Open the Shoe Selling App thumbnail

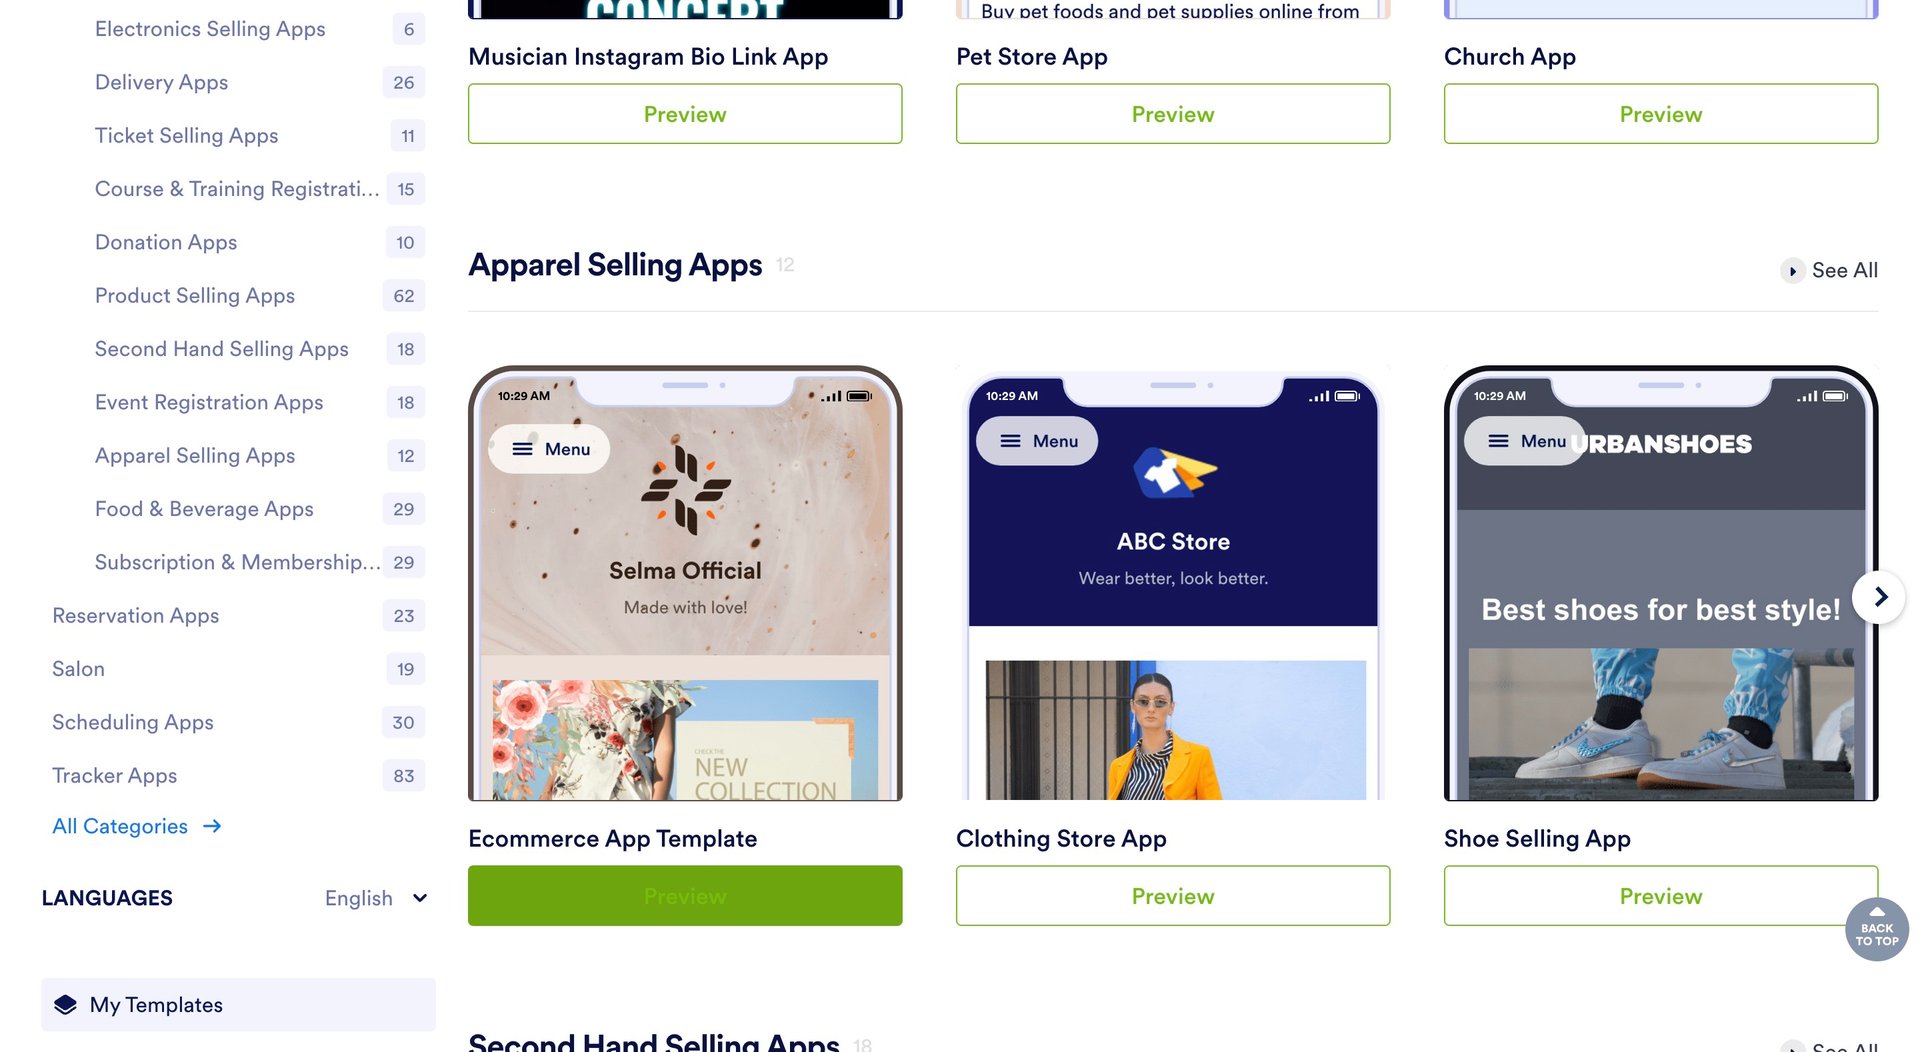click(1661, 583)
